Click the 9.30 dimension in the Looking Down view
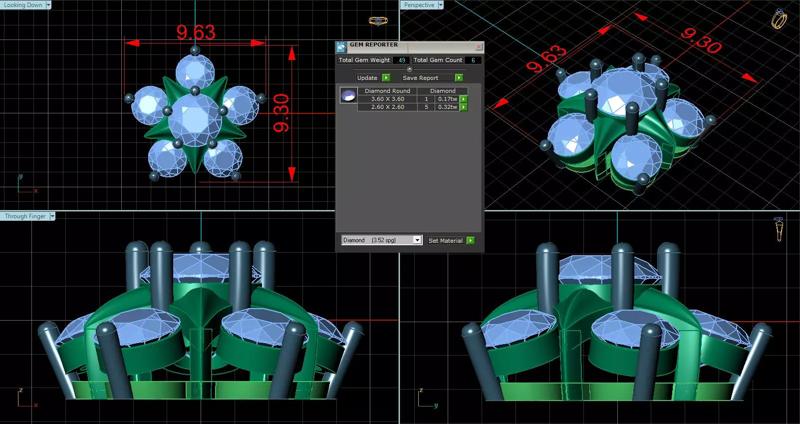Screen dimensions: 800x424 click(x=281, y=113)
